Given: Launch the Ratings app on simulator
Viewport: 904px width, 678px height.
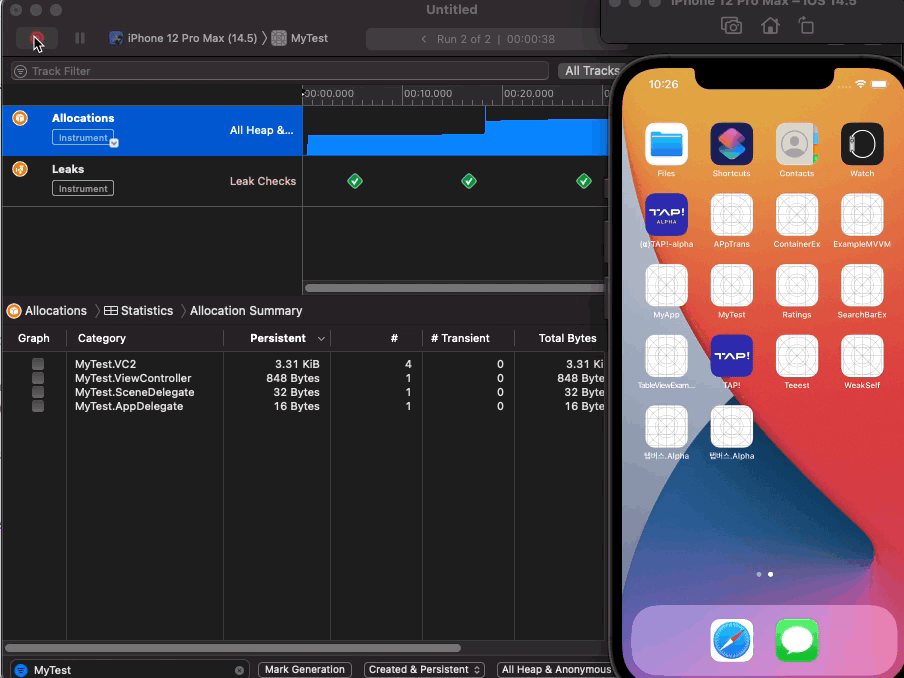Looking at the screenshot, I should [797, 285].
